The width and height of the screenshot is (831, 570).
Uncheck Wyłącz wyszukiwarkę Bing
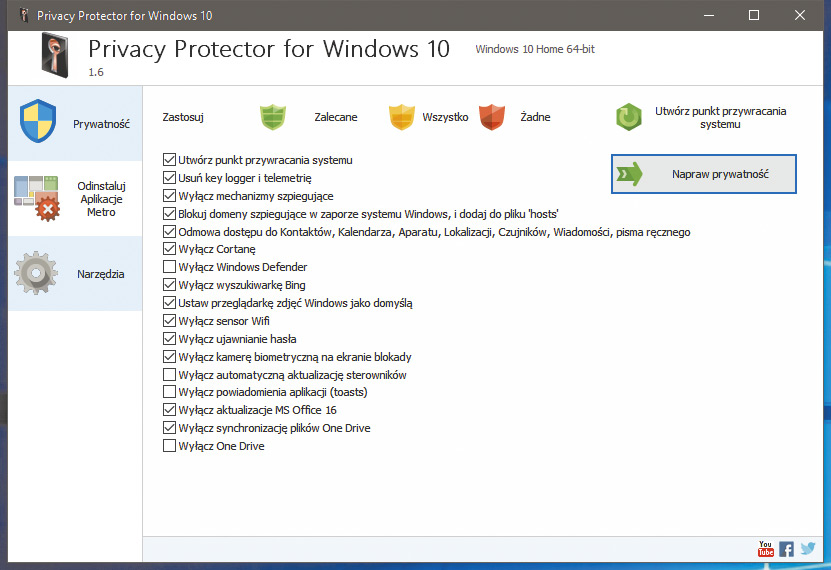[169, 285]
